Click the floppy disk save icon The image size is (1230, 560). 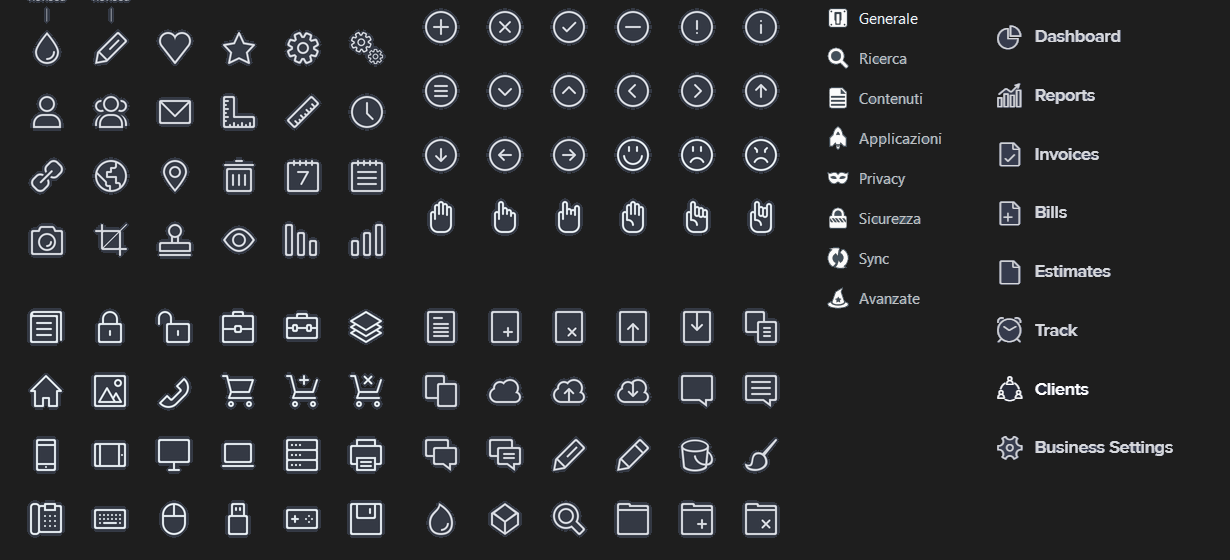point(367,519)
